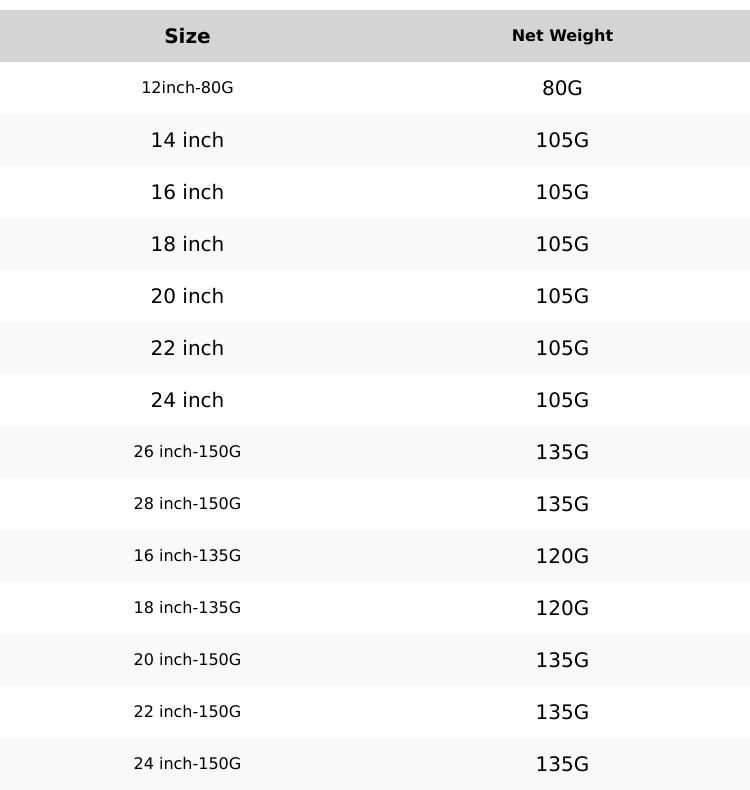Viewport: 750px width, 790px height.
Task: Select the 24 inch-150G size cell
Action: pyautogui.click(x=187, y=764)
